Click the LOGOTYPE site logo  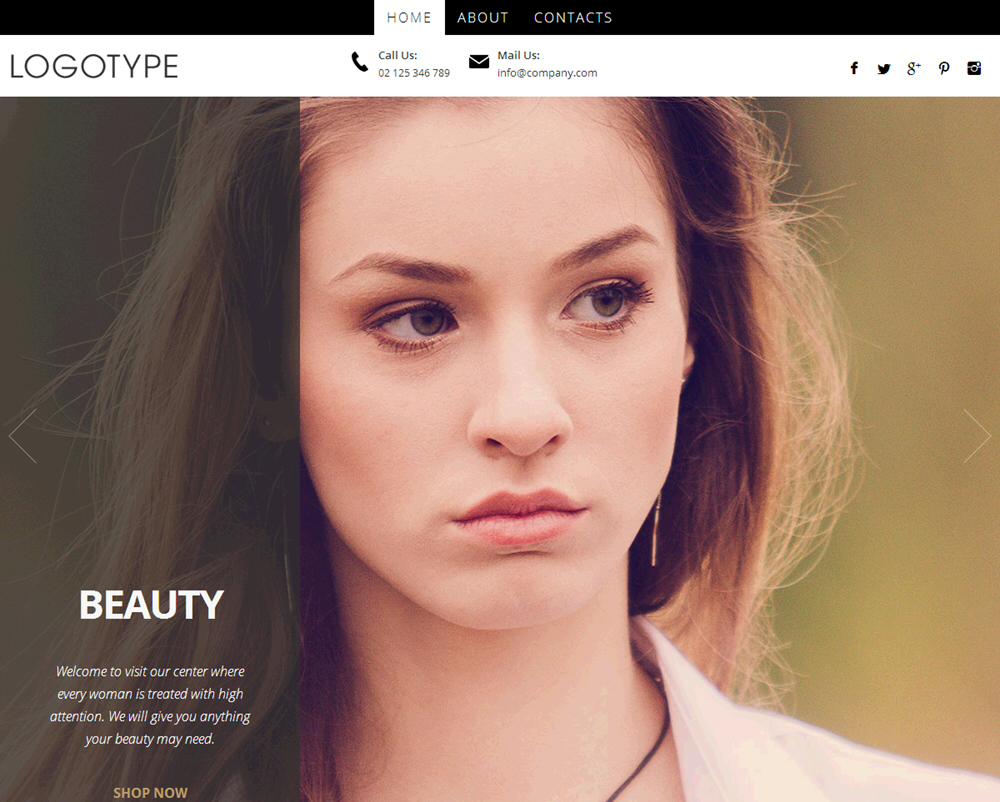(x=94, y=66)
